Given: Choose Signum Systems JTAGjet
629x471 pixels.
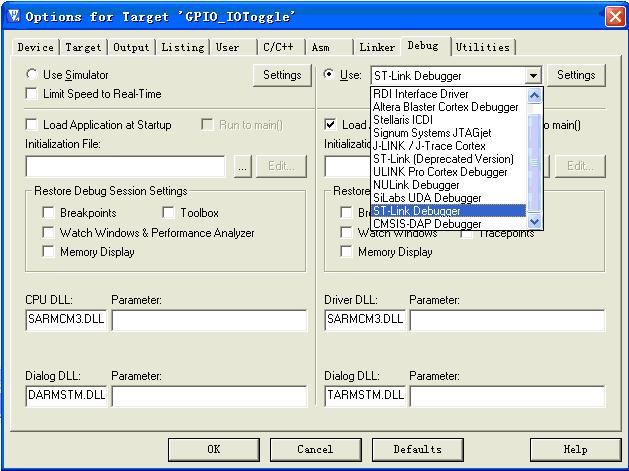Looking at the screenshot, I should click(x=448, y=133).
